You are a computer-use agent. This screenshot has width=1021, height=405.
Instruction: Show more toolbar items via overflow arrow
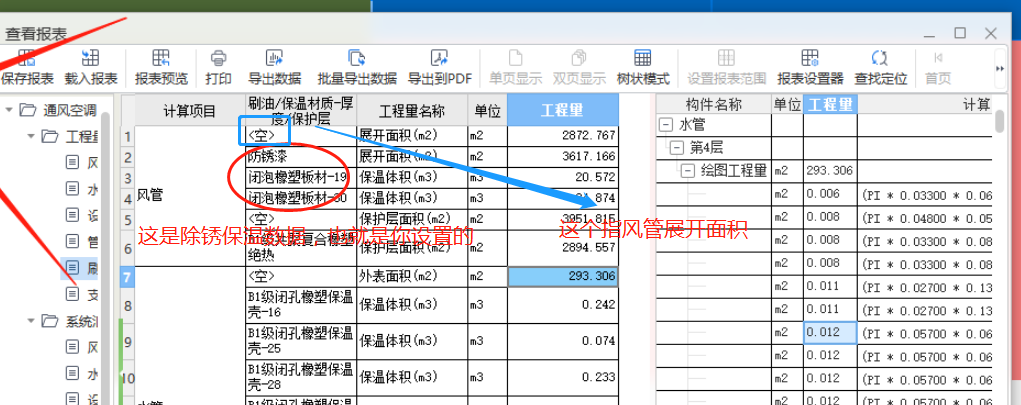[x=1000, y=68]
